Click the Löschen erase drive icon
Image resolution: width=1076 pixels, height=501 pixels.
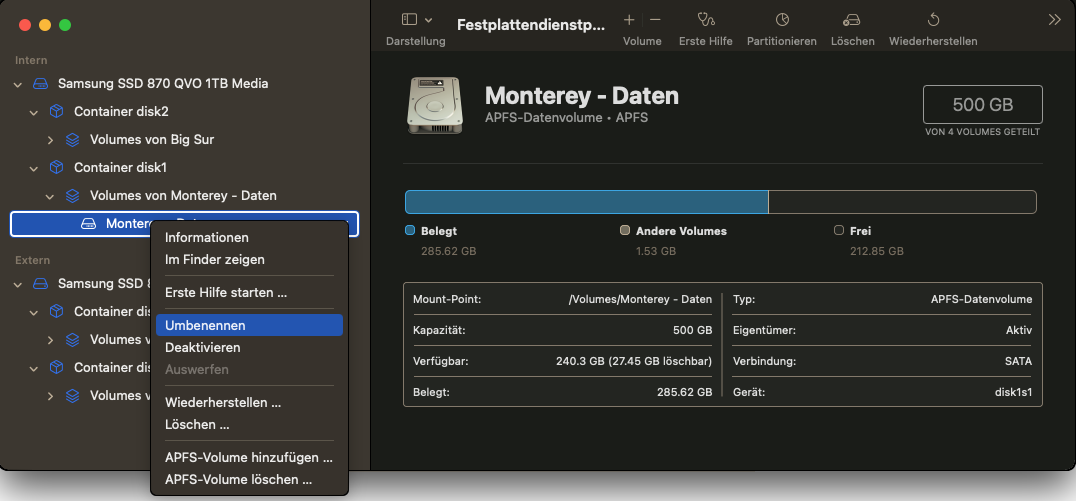pyautogui.click(x=852, y=20)
